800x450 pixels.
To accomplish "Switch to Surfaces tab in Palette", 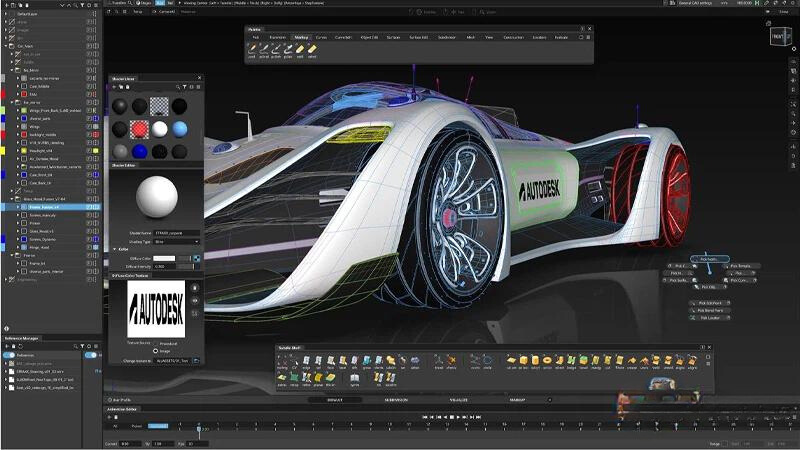I will pyautogui.click(x=393, y=37).
